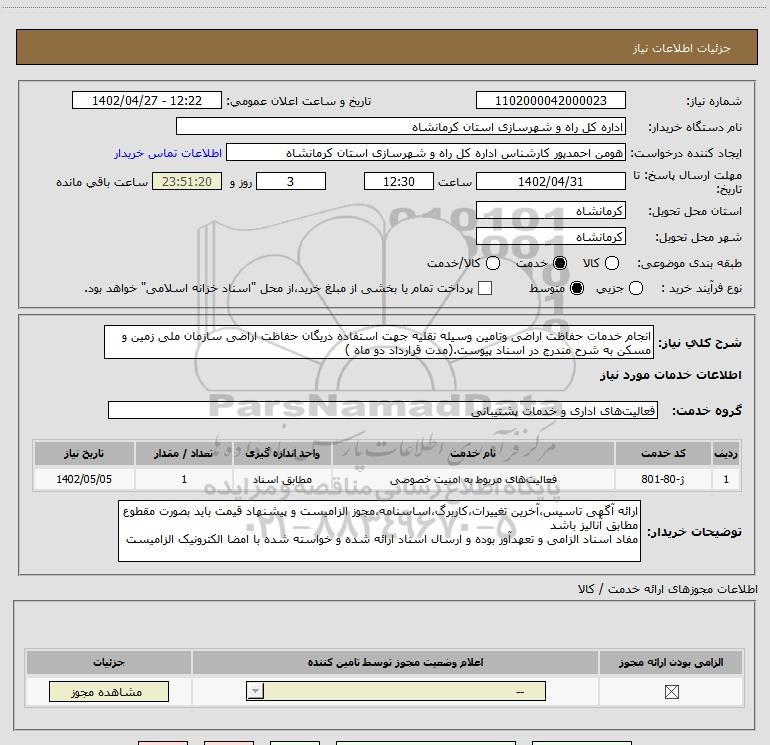Toggle the Islamic treasury payment checkbox
Image resolution: width=770 pixels, height=745 pixels.
pyautogui.click(x=485, y=288)
